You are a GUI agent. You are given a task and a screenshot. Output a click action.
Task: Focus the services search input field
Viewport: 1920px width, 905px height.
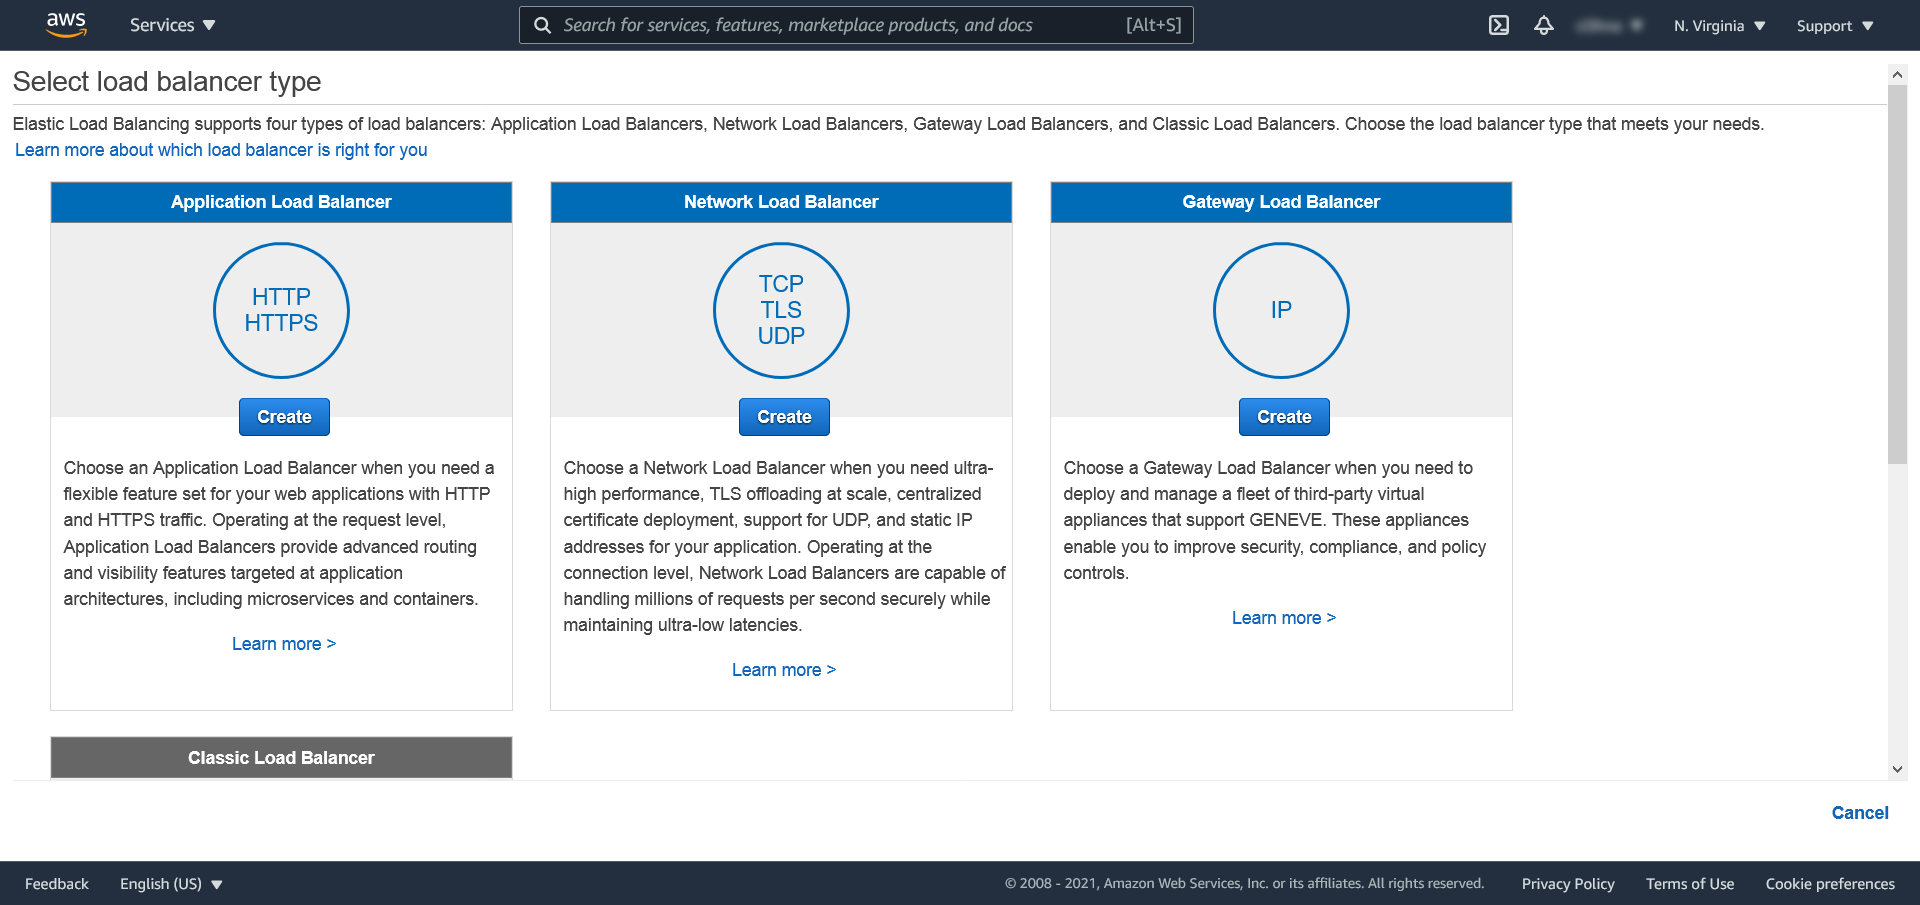[x=856, y=25]
